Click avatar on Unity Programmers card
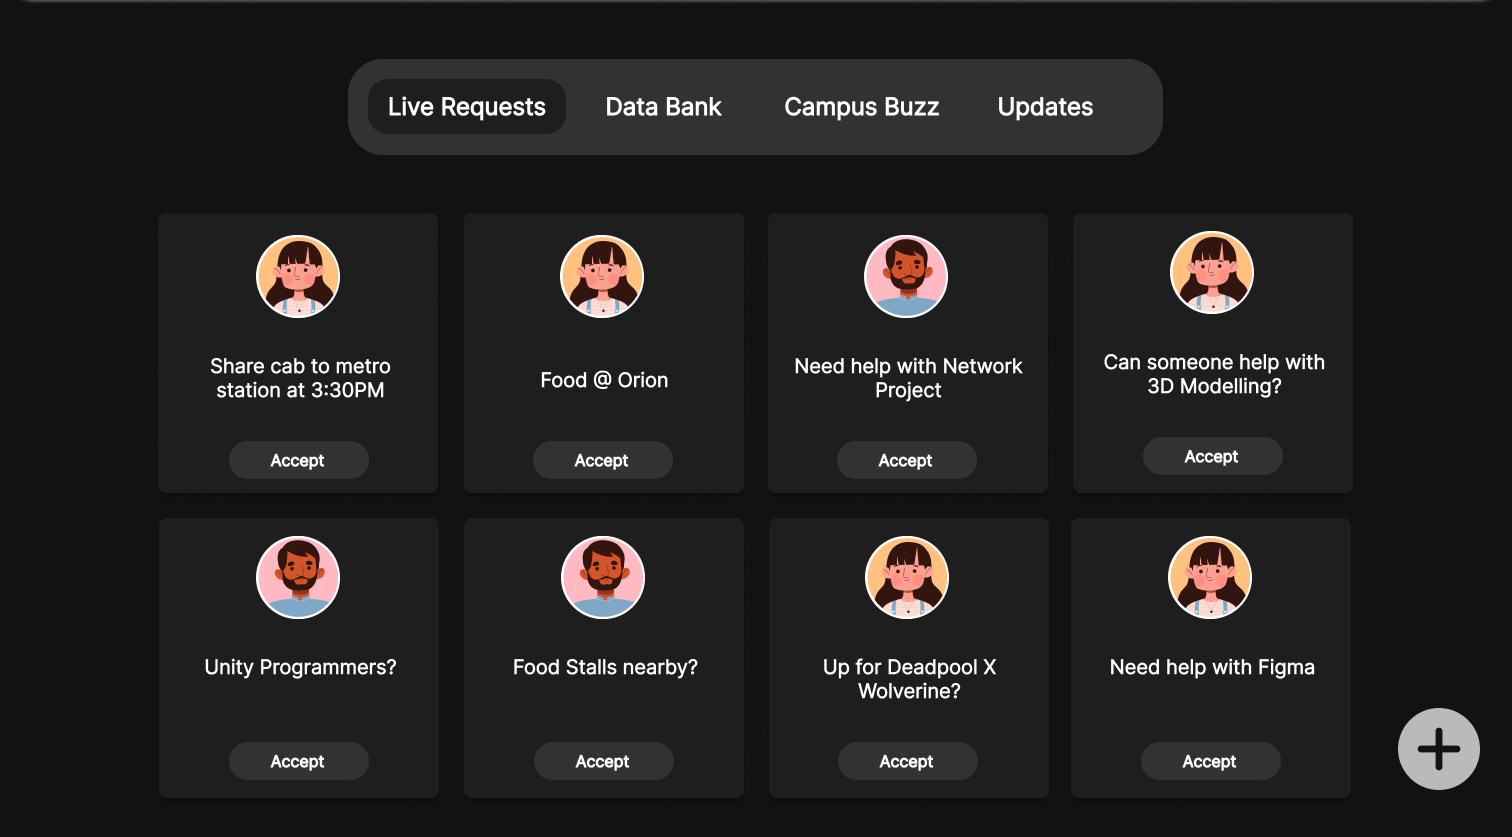Image resolution: width=1512 pixels, height=837 pixels. click(298, 577)
